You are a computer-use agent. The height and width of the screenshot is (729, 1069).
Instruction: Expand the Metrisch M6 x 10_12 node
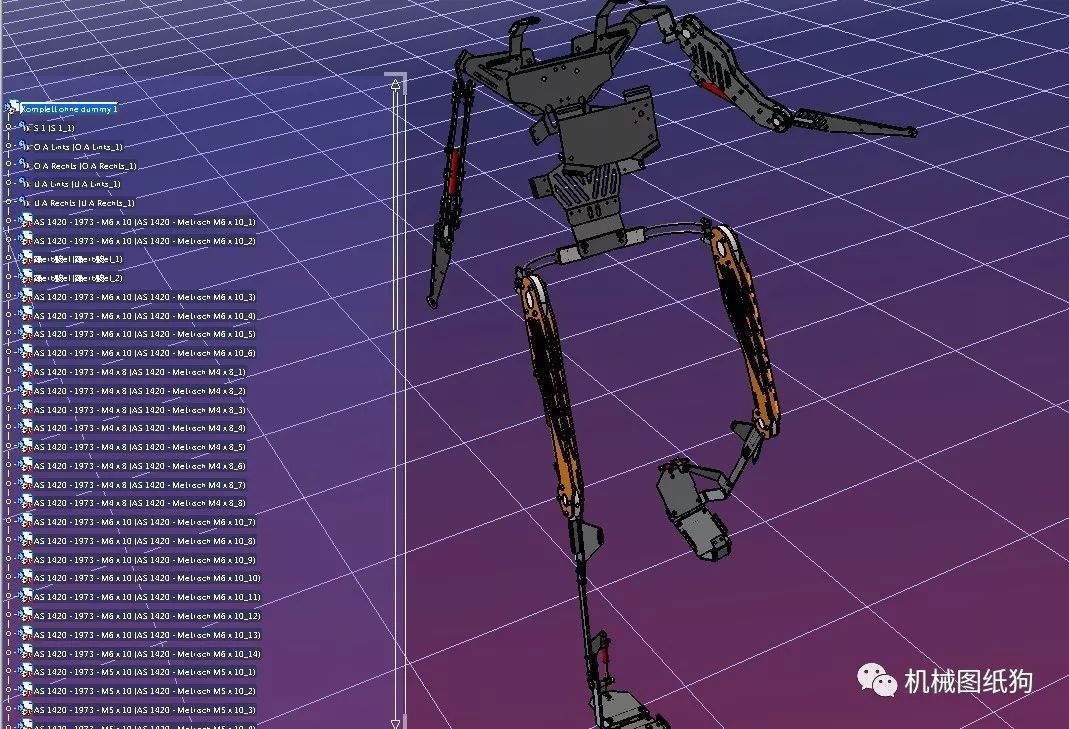tap(9, 614)
